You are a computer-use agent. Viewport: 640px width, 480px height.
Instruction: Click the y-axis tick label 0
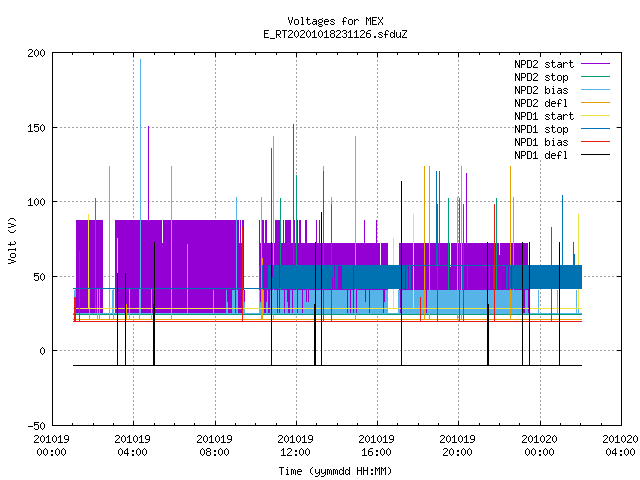(42, 351)
